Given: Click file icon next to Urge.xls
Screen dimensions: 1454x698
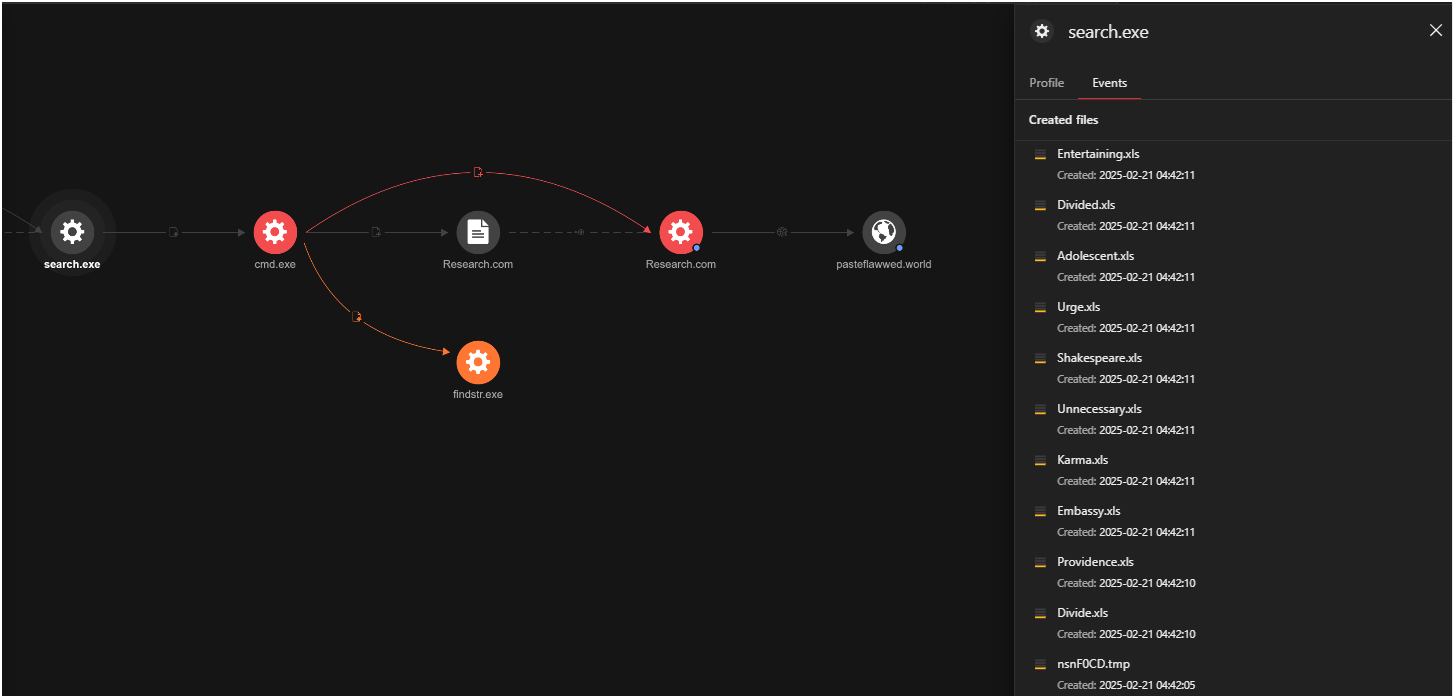Looking at the screenshot, I should tap(1040, 308).
